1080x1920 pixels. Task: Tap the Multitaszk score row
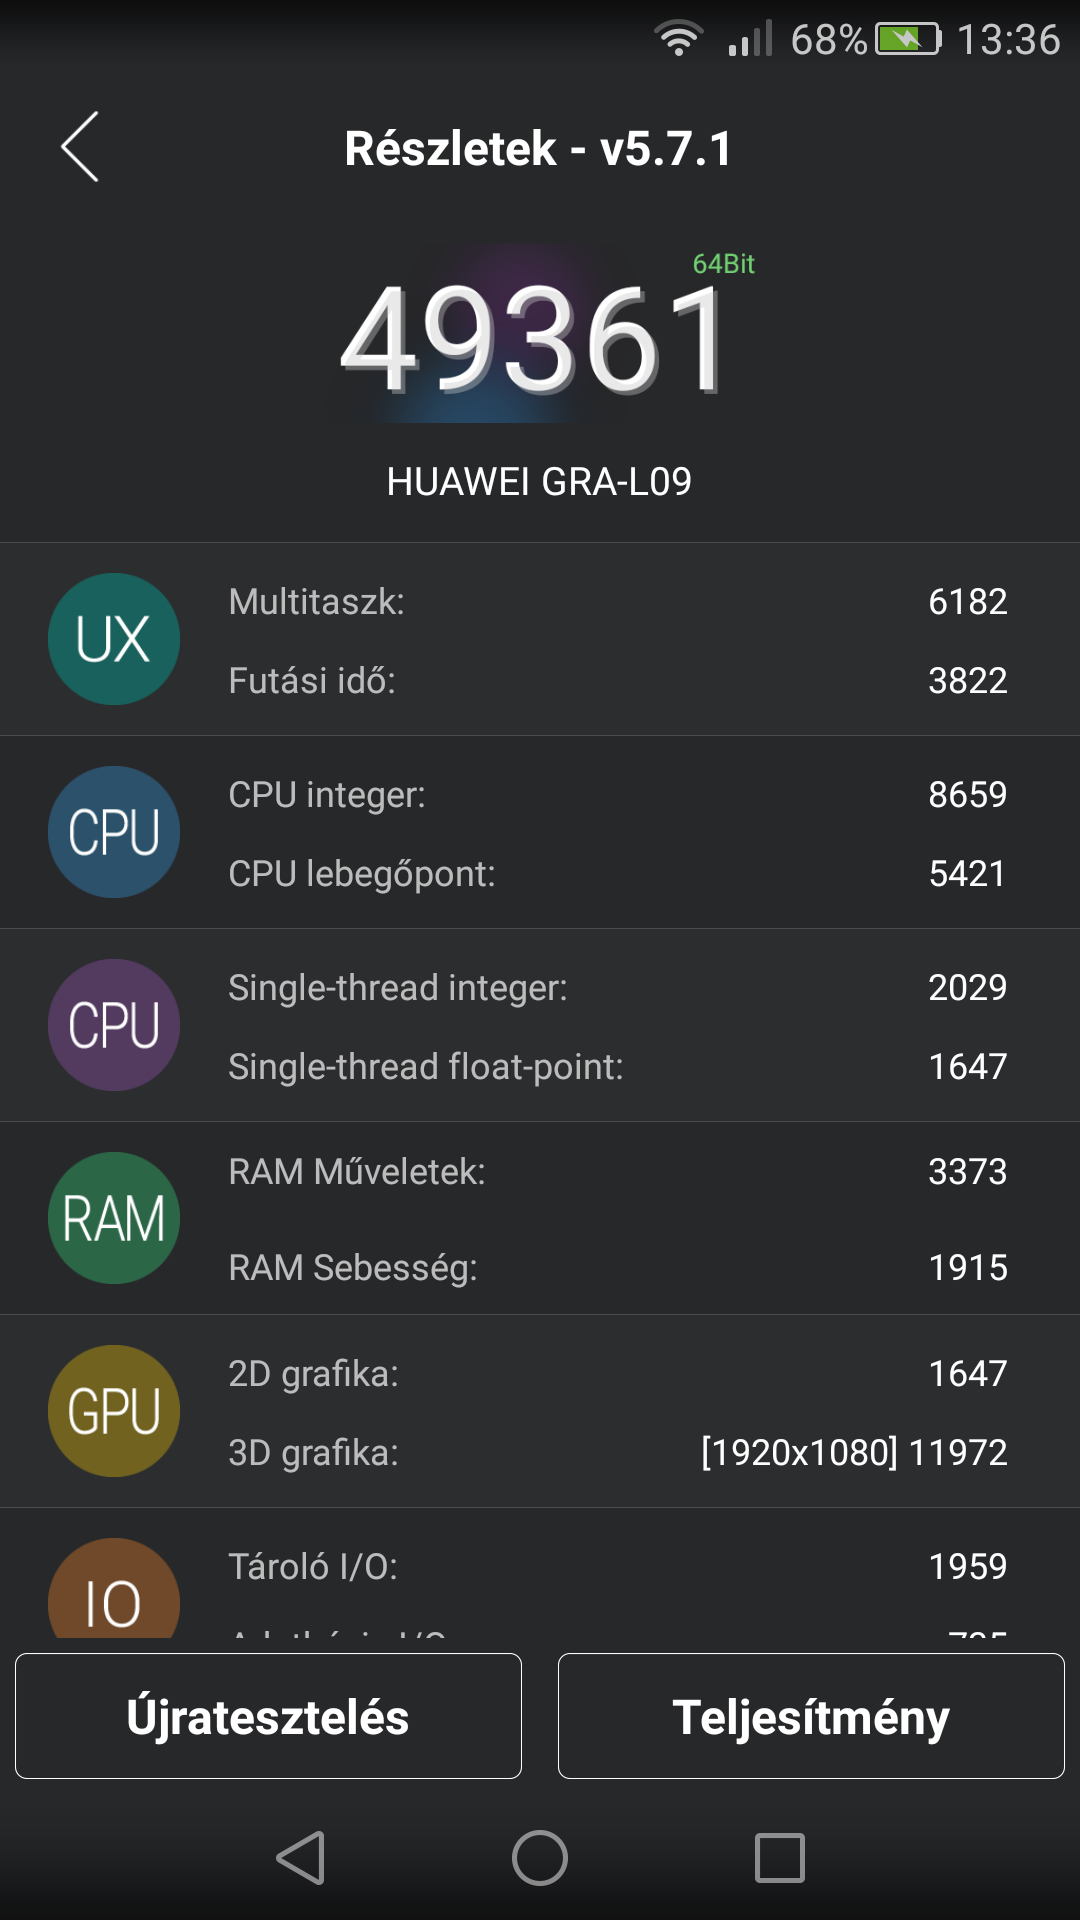point(618,601)
